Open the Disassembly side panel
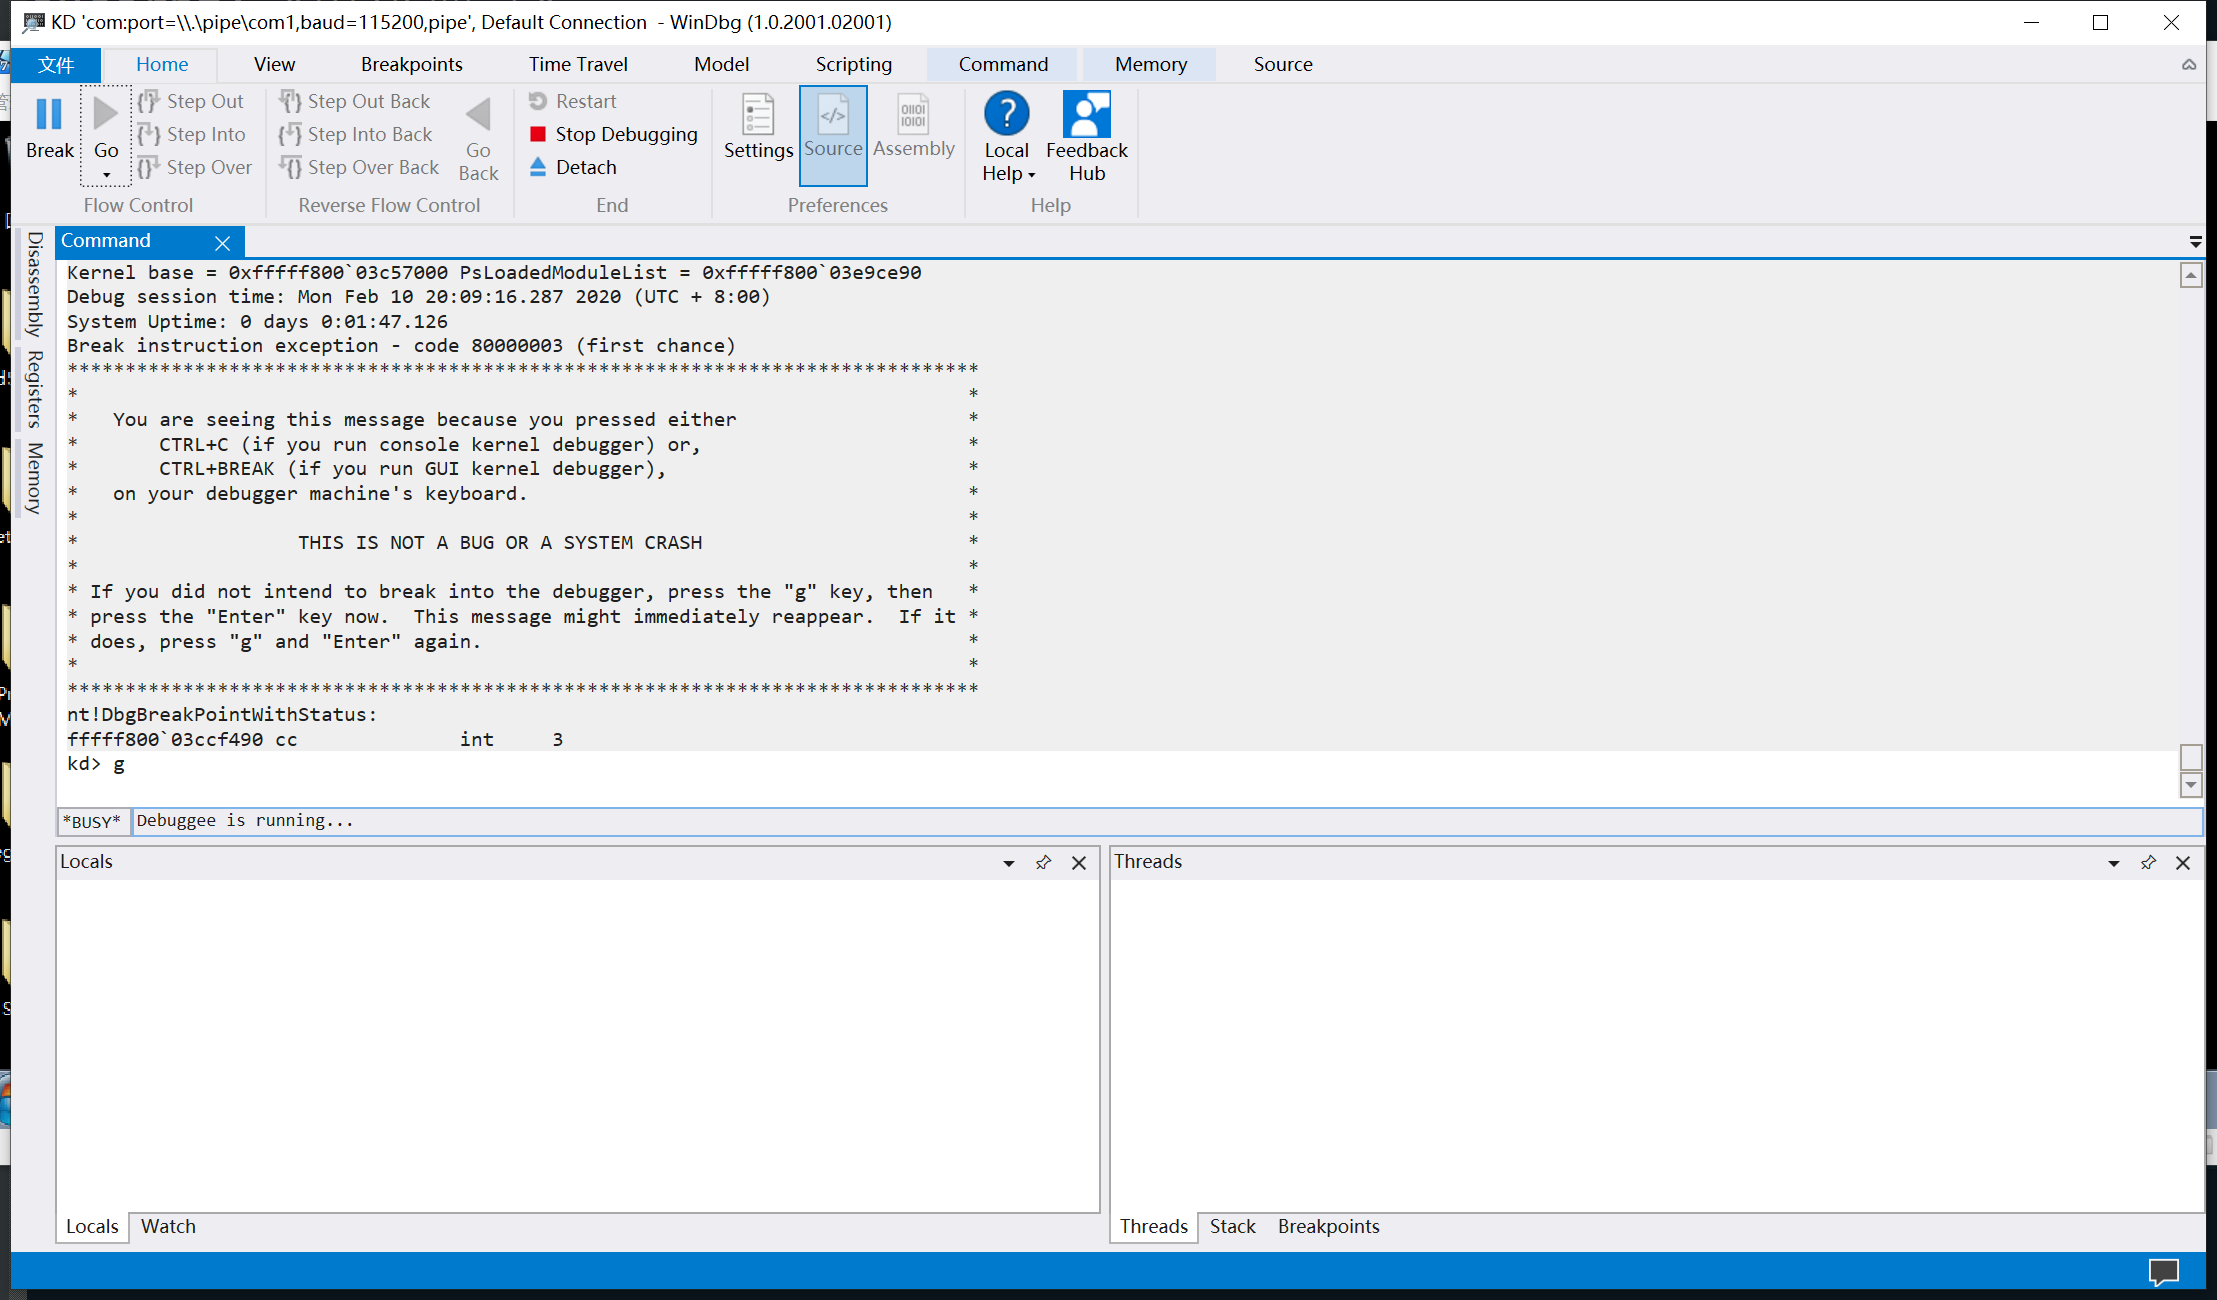The width and height of the screenshot is (2217, 1300). (x=35, y=284)
